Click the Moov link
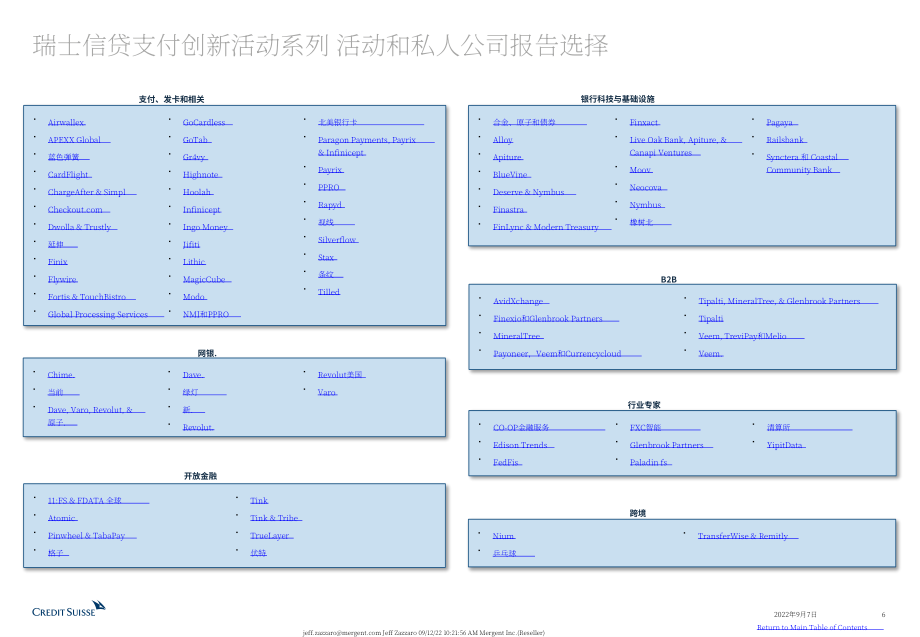 point(641,170)
